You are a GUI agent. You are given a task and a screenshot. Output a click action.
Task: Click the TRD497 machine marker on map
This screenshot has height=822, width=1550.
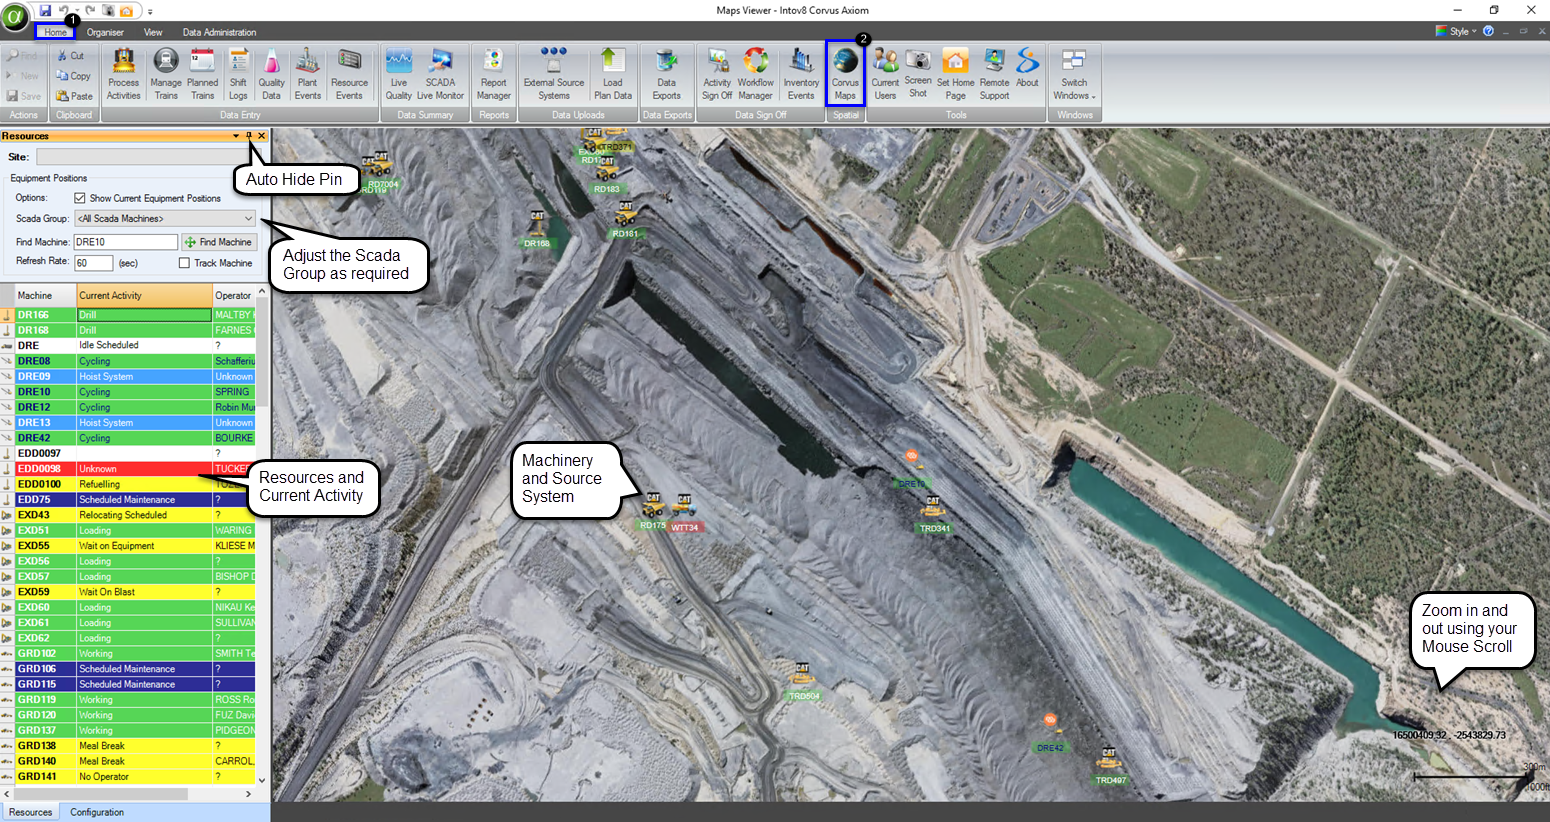pyautogui.click(x=1109, y=767)
